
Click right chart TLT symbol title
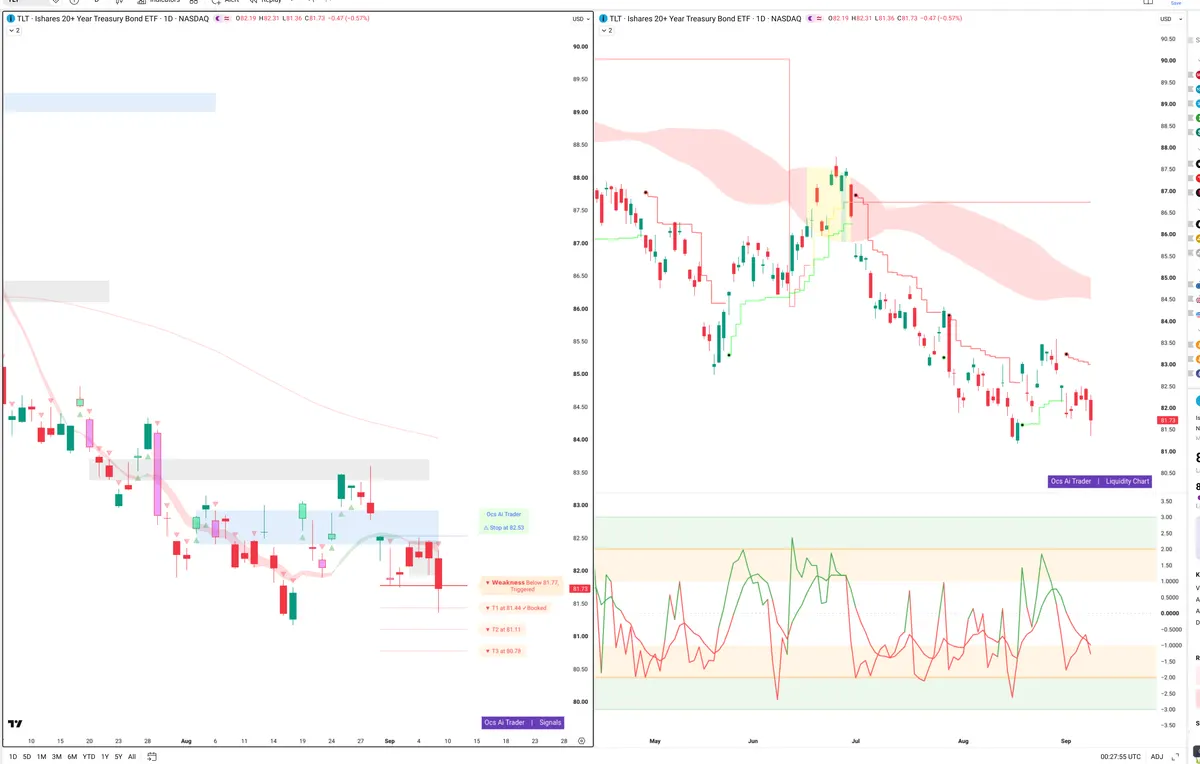coord(705,19)
